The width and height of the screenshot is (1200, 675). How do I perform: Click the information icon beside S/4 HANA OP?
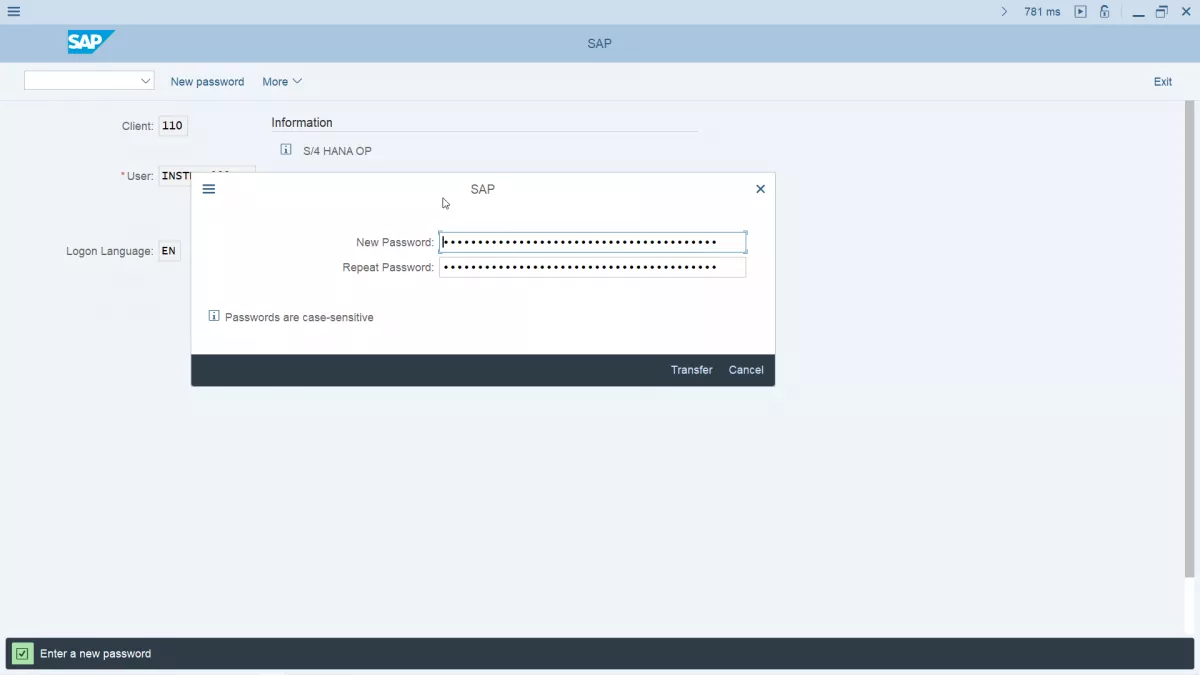point(286,150)
